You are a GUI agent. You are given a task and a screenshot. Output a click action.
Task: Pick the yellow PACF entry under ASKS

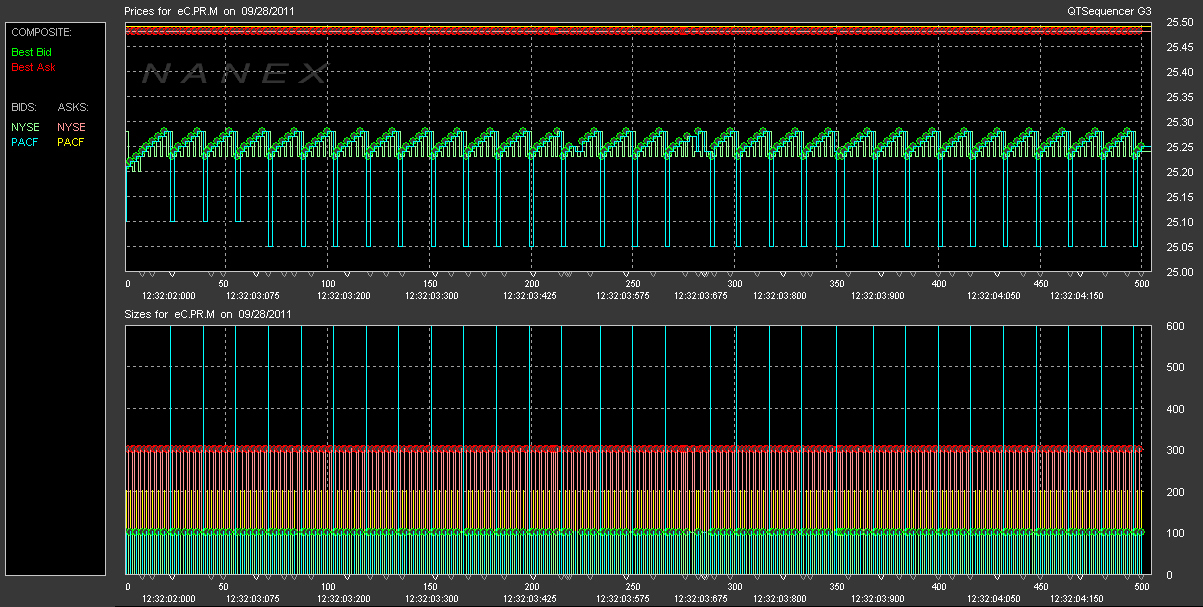click(71, 143)
